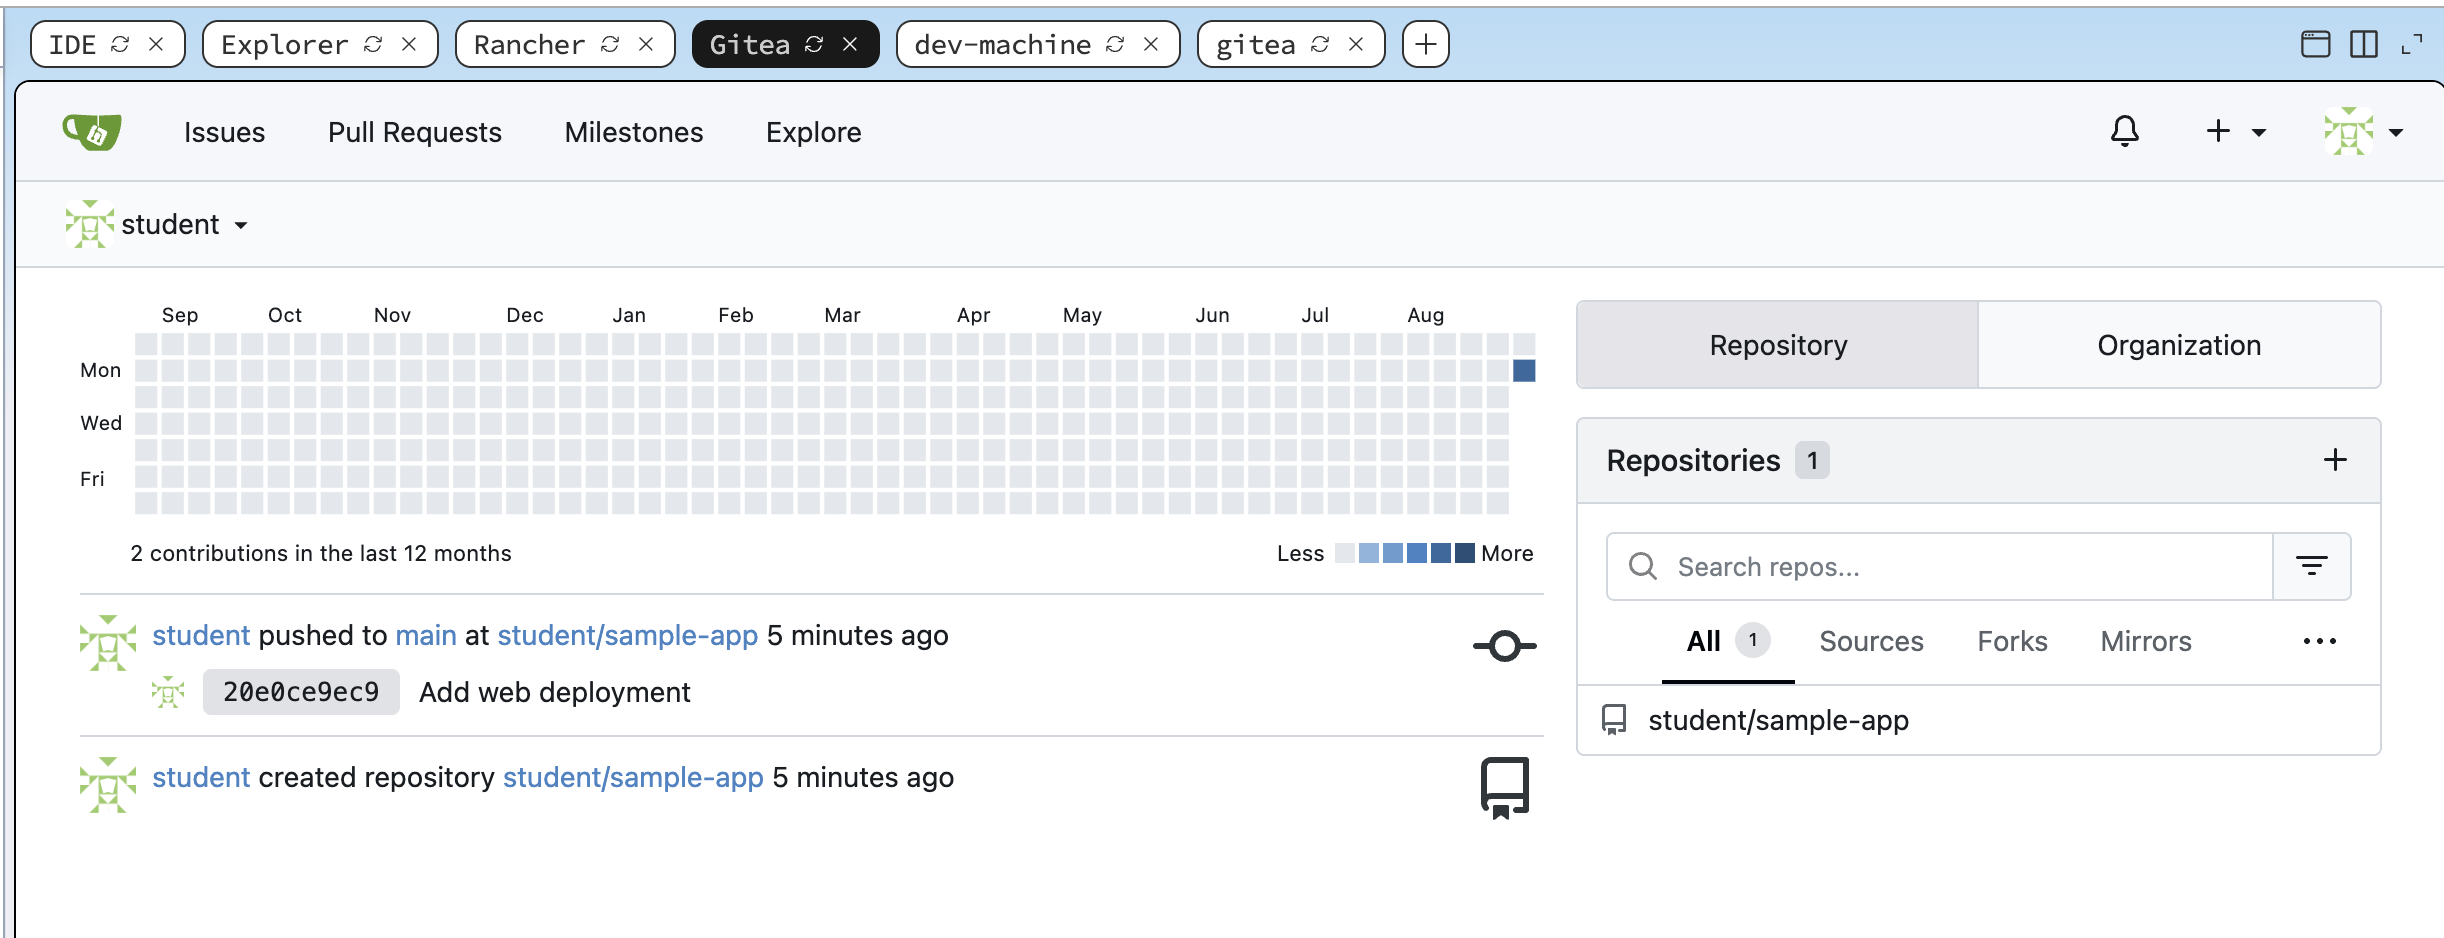The height and width of the screenshot is (938, 2444).
Task: Add a new tab with plus button
Action: (x=1426, y=44)
